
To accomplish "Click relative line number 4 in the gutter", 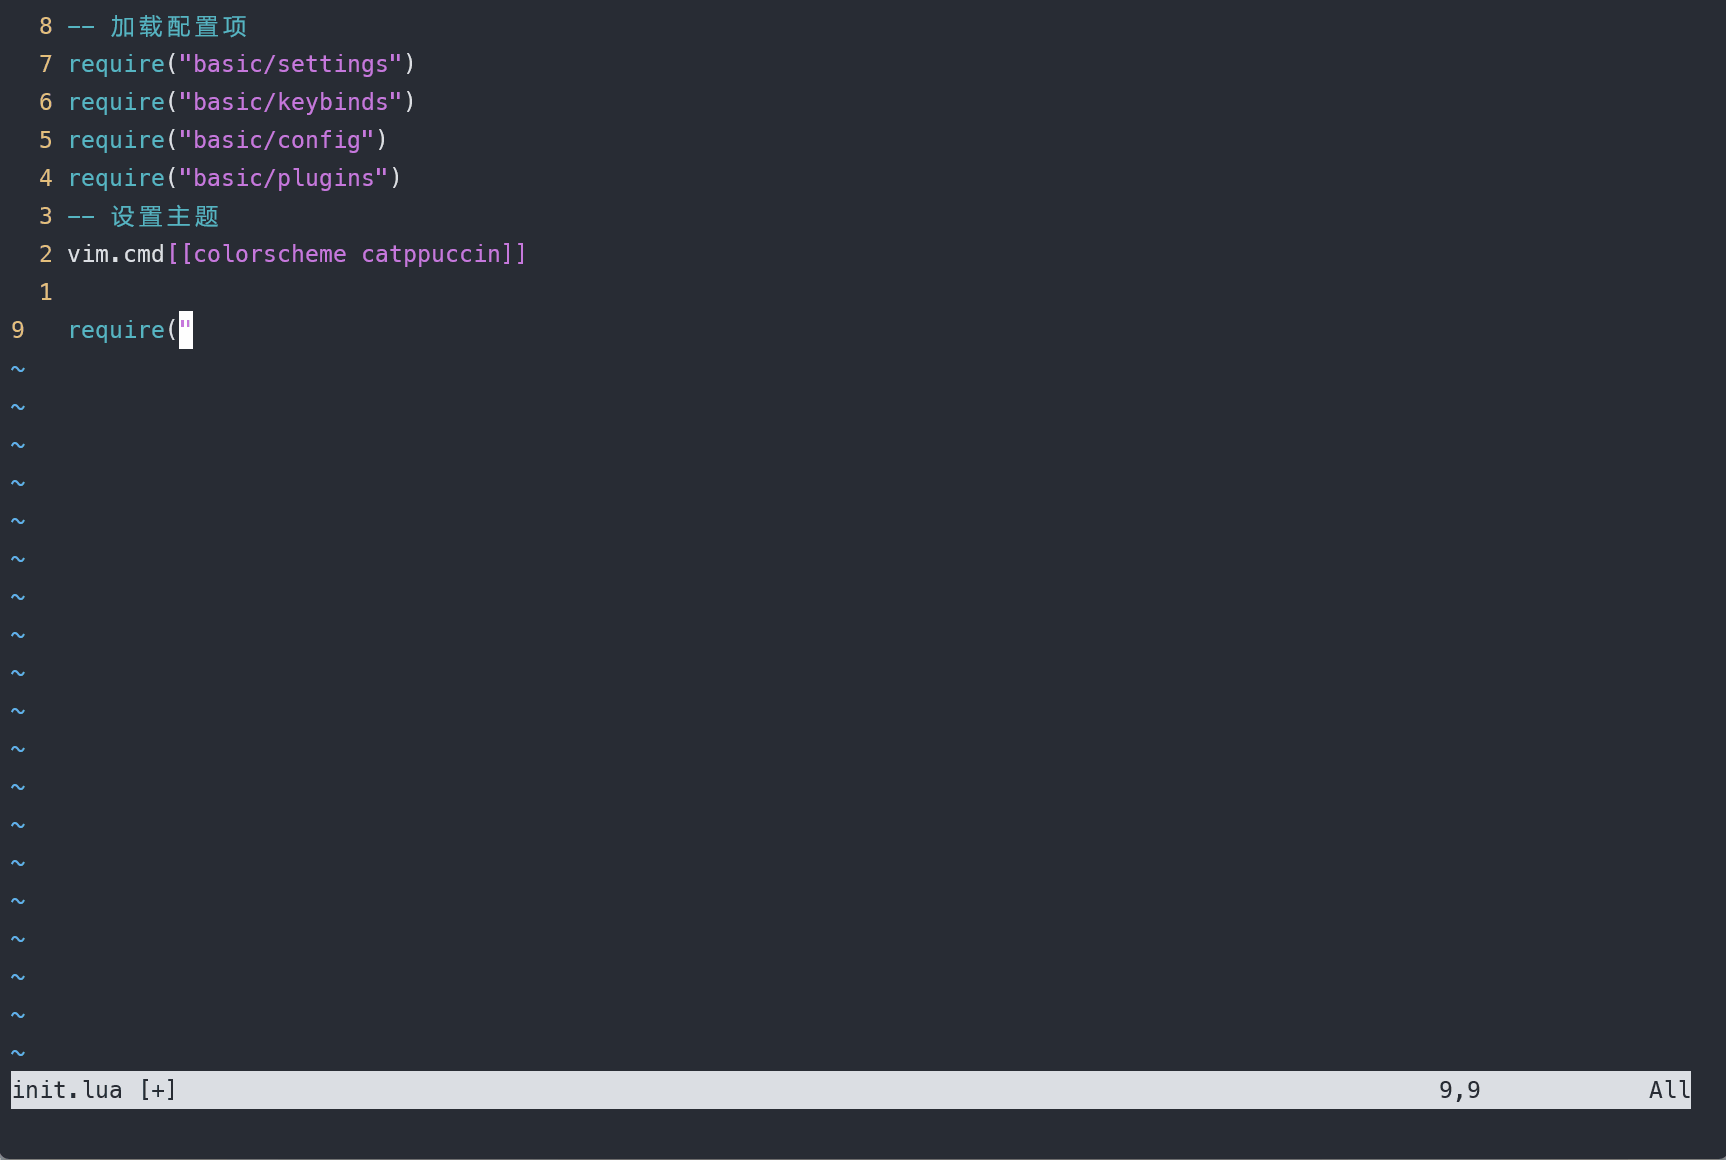I will click(46, 178).
